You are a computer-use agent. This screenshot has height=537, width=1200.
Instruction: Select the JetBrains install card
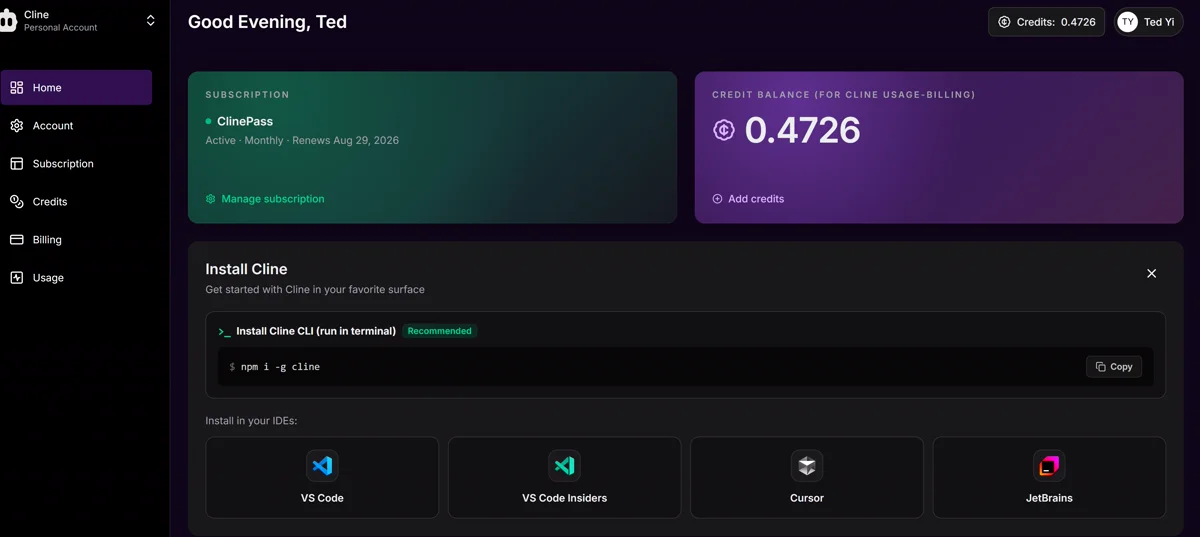click(x=1049, y=477)
